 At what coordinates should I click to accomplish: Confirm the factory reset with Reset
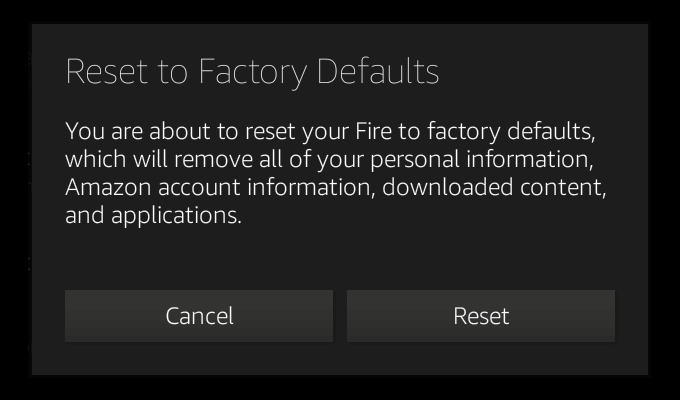[481, 316]
